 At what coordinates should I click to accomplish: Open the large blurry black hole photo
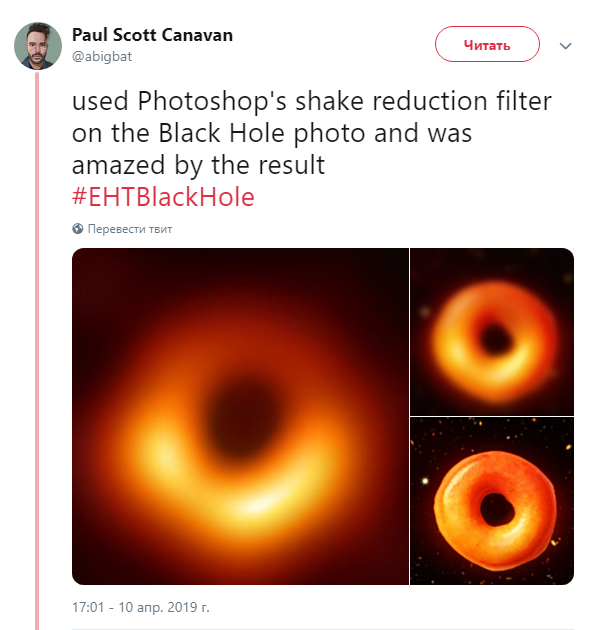240,416
